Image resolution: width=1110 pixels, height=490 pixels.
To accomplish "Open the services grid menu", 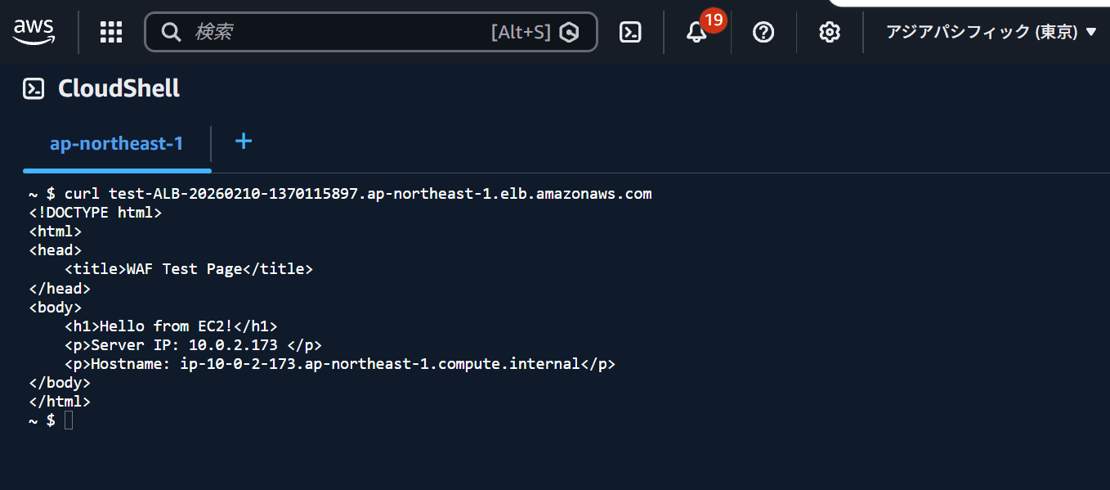I will pyautogui.click(x=111, y=32).
